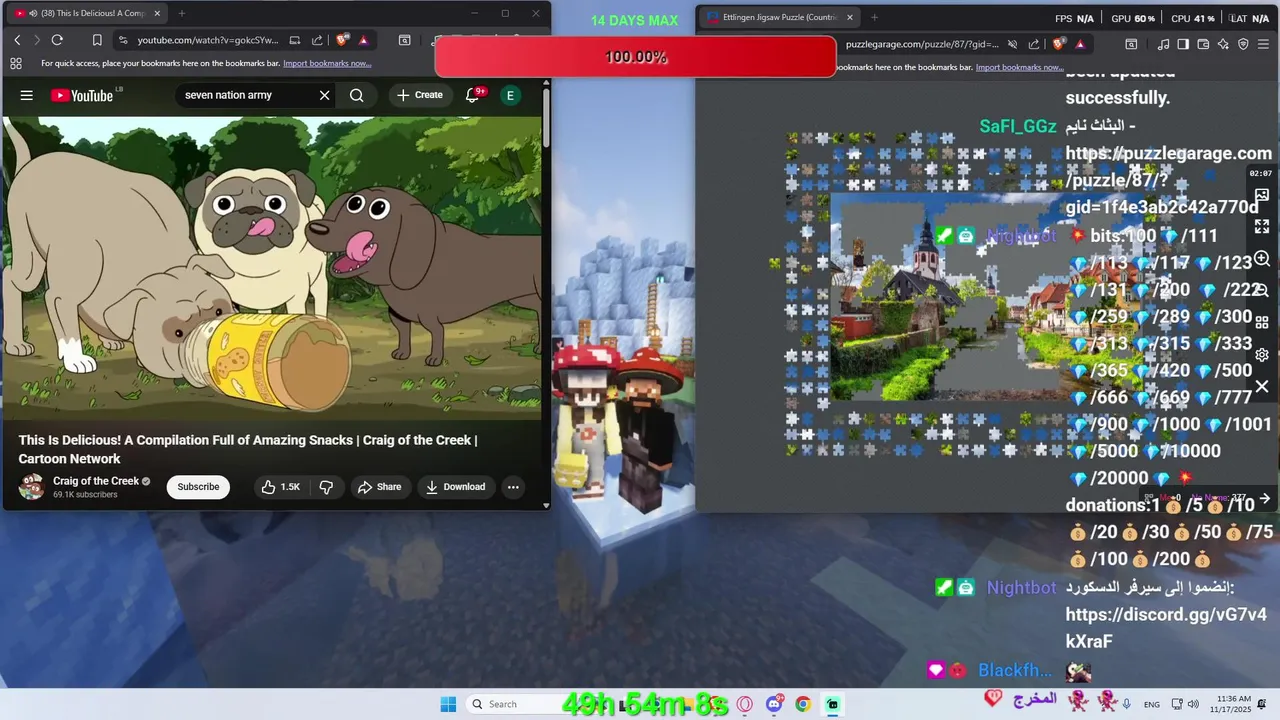Viewport: 1280px width, 720px height.
Task: Toggle puzzle fullscreen icon
Action: pos(1262,227)
